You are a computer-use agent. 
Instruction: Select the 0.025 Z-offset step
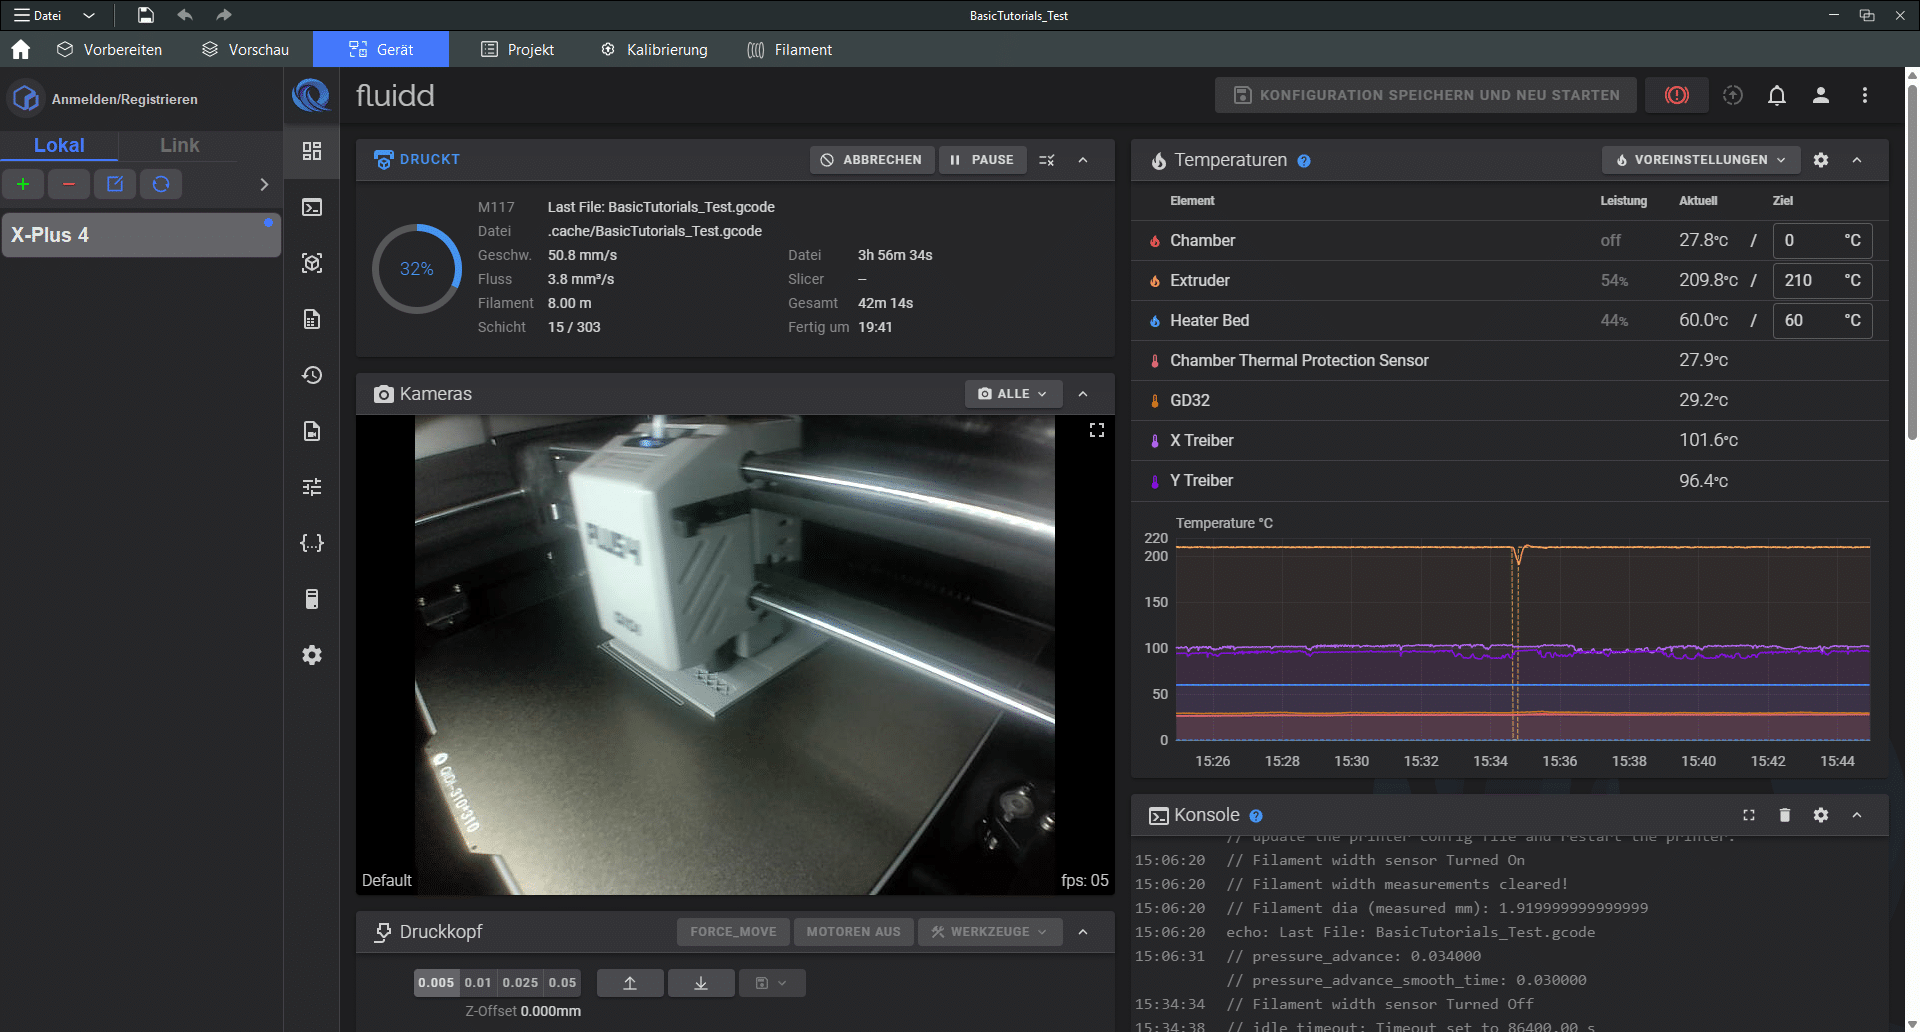[520, 983]
